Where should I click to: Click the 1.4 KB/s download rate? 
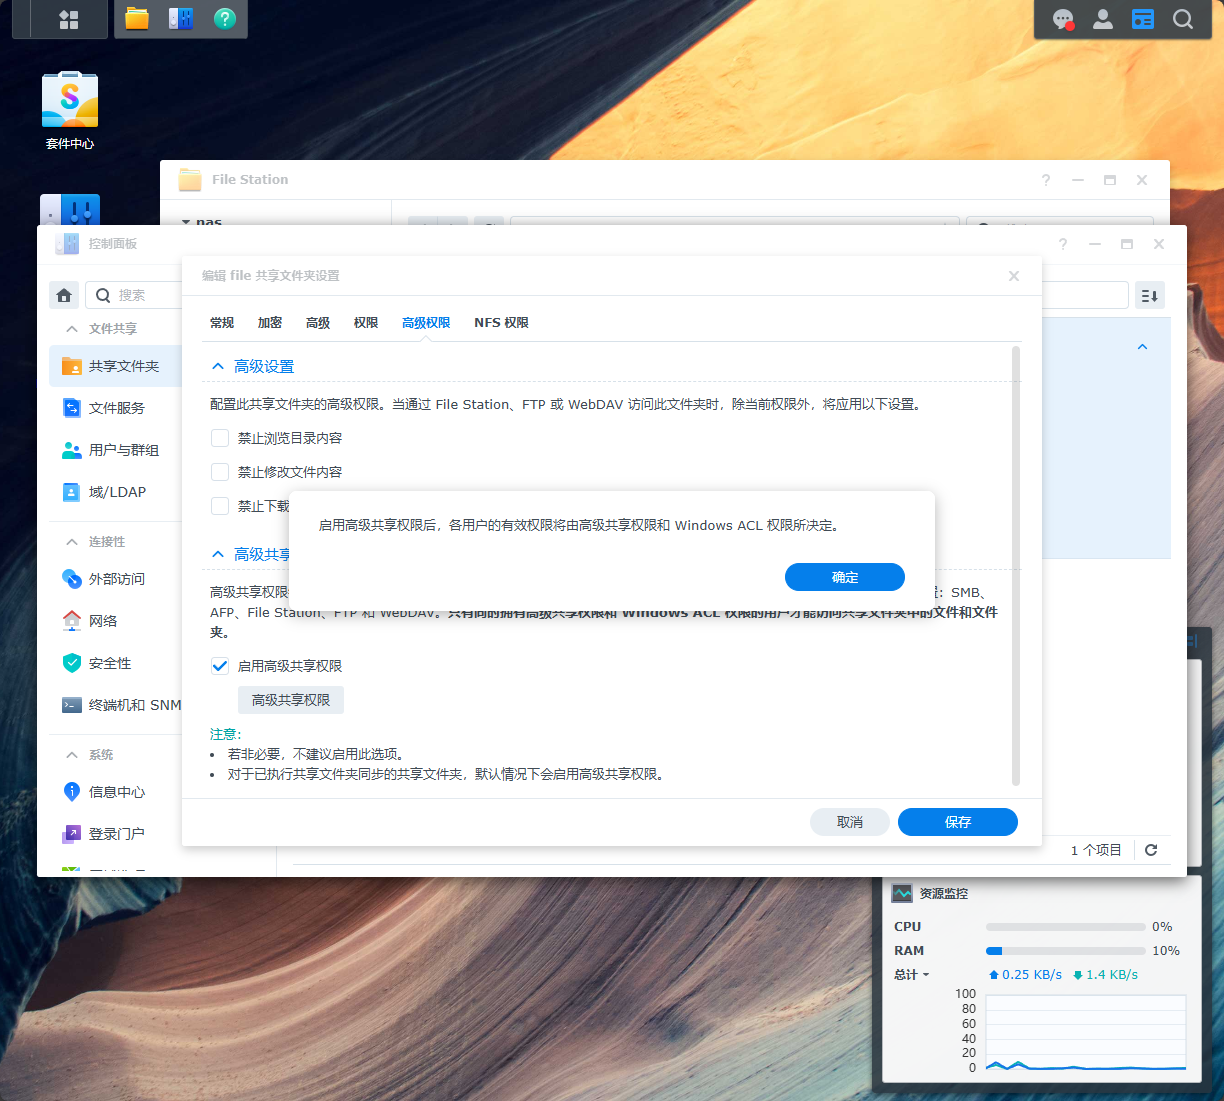pos(1105,975)
